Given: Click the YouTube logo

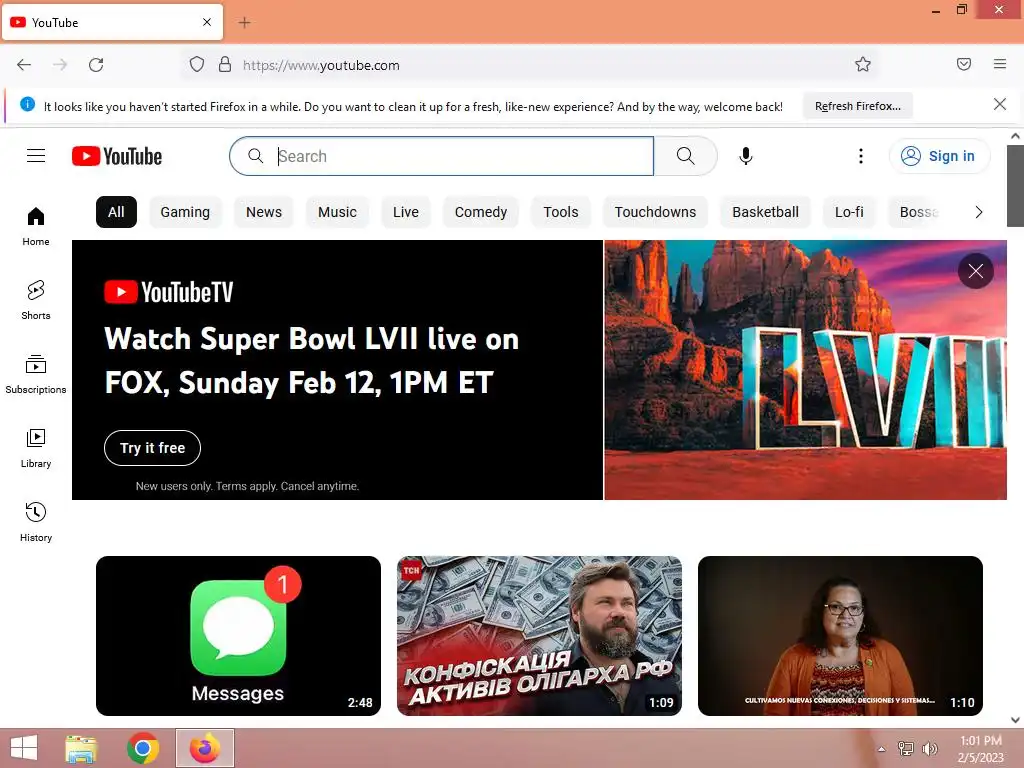Looking at the screenshot, I should pos(117,156).
